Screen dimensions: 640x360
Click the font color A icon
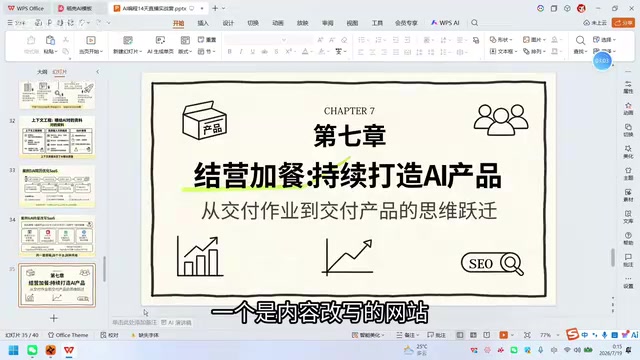tap(305, 51)
